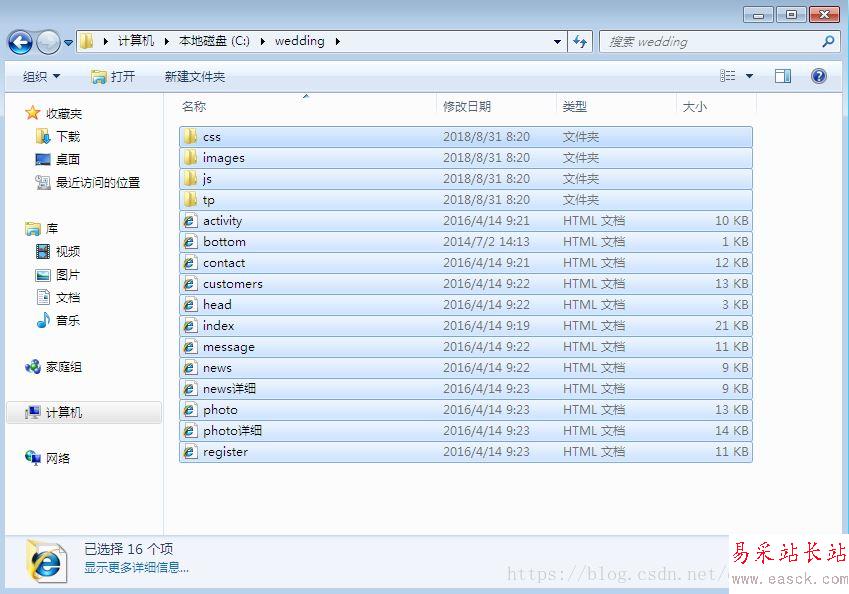Image resolution: width=849 pixels, height=594 pixels.
Task: Click the photo HTML file icon
Action: 190,409
